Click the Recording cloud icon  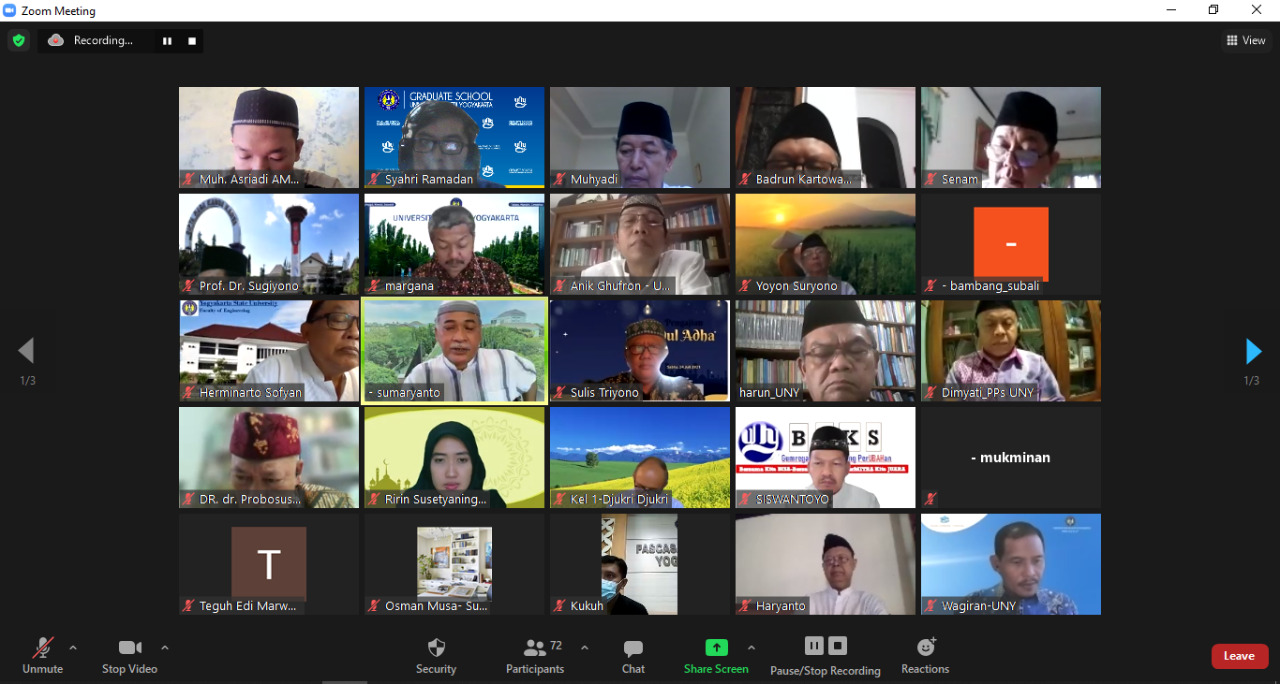pos(56,41)
